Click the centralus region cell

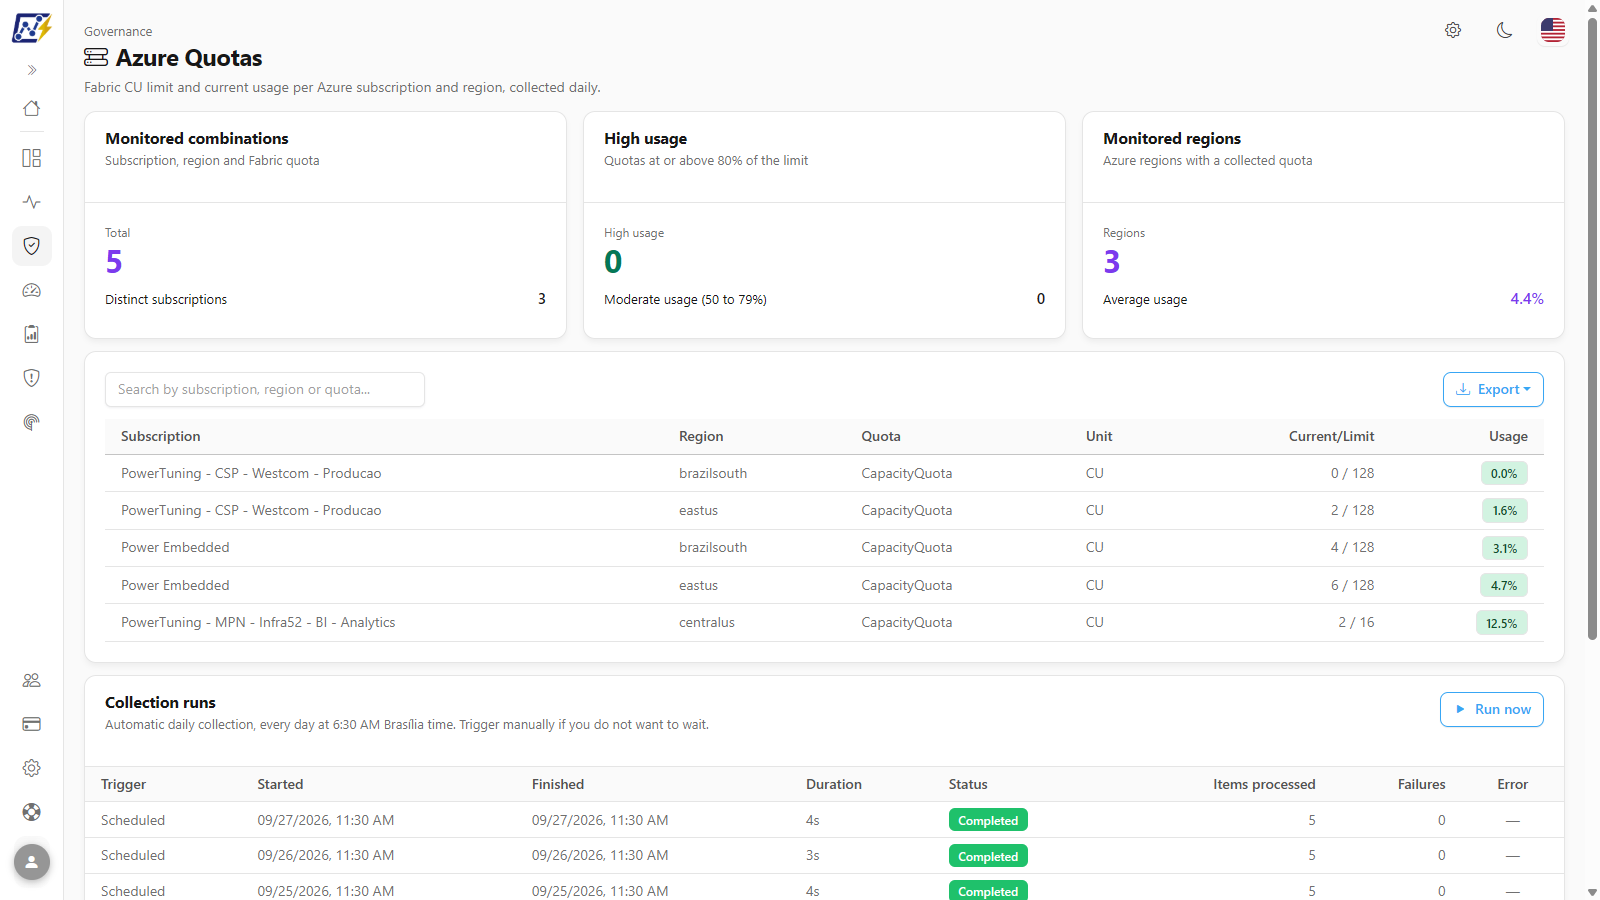707,623
